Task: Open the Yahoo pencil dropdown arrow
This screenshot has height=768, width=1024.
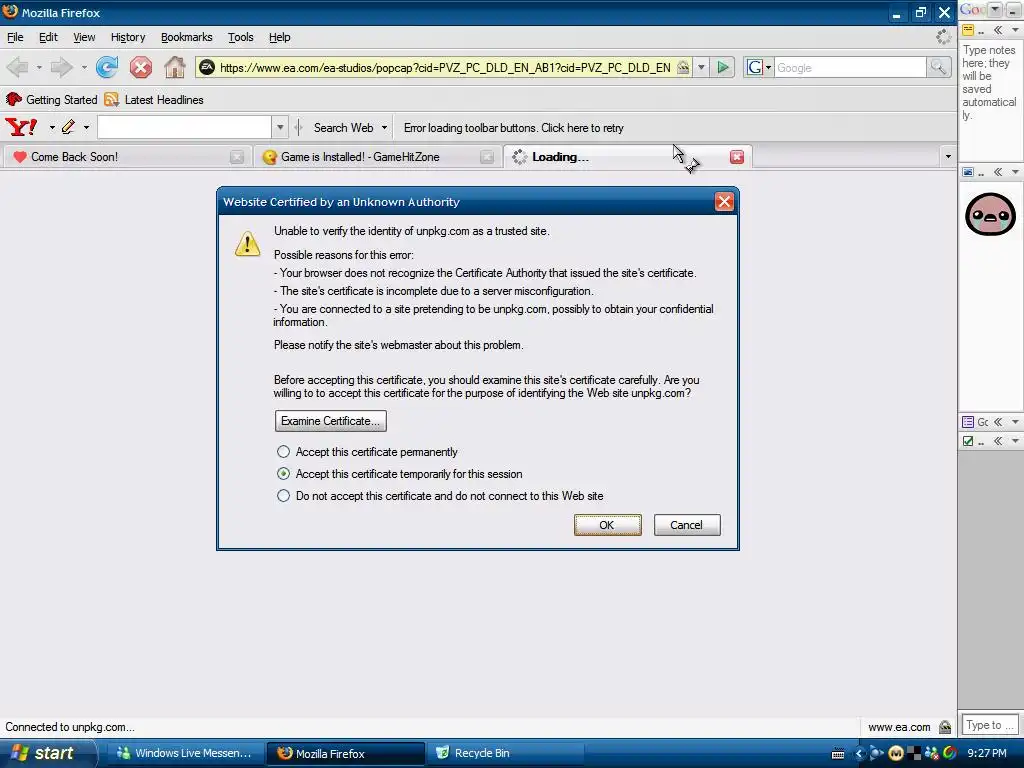Action: 86,127
